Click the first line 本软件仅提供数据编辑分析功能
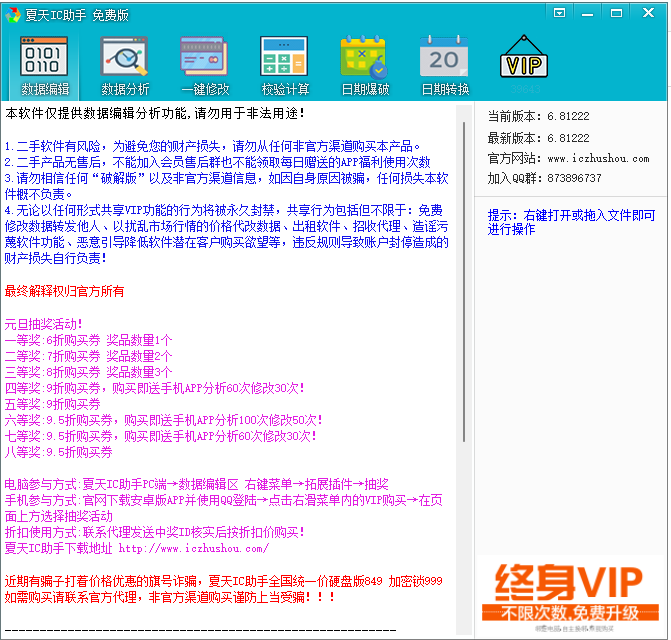Image resolution: width=671 pixels, height=640 pixels. (155, 113)
